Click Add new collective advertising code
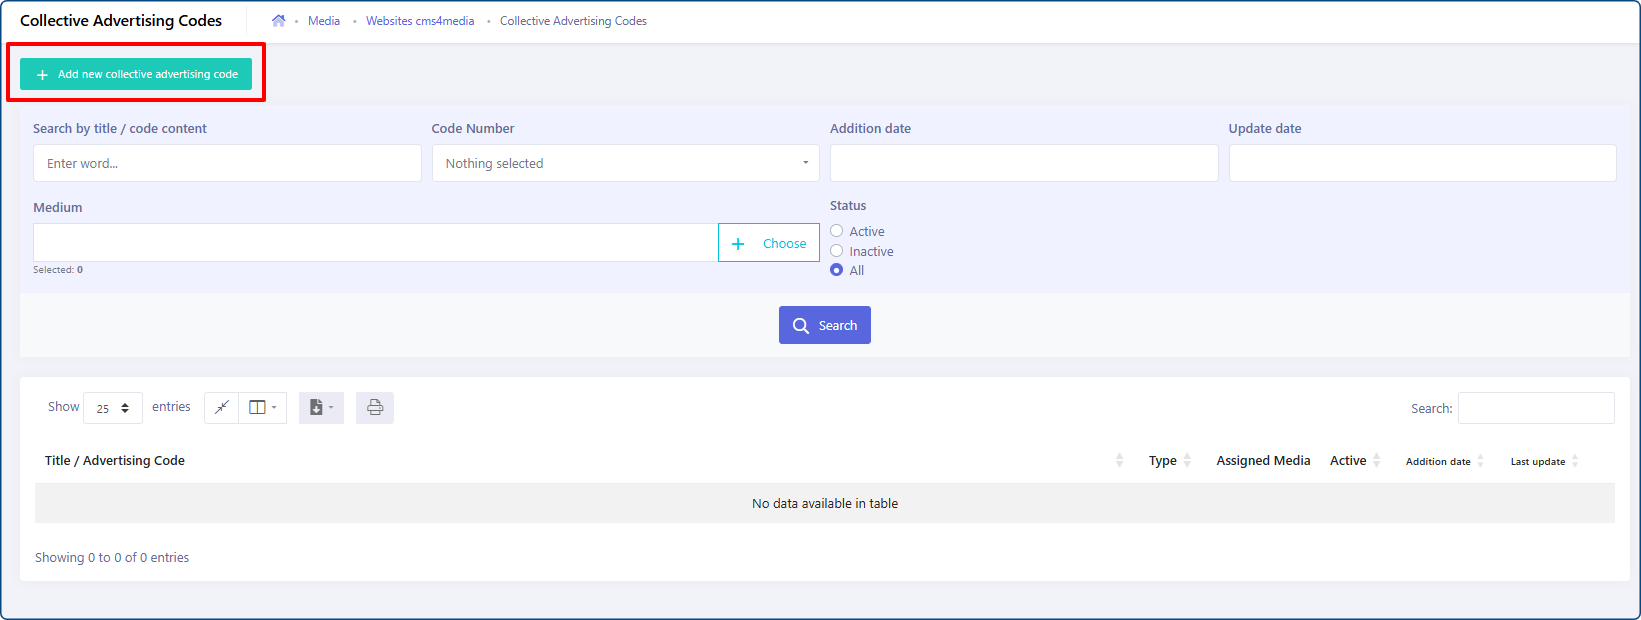The height and width of the screenshot is (620, 1641). coord(136,74)
